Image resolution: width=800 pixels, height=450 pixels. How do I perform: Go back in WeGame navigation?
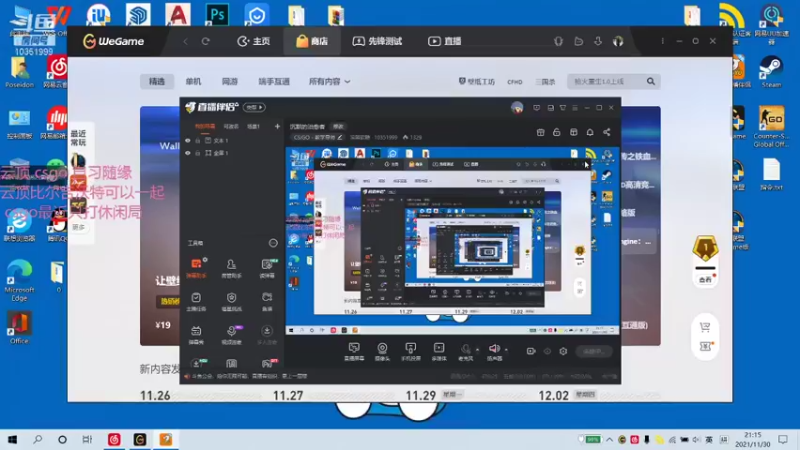click(x=185, y=41)
